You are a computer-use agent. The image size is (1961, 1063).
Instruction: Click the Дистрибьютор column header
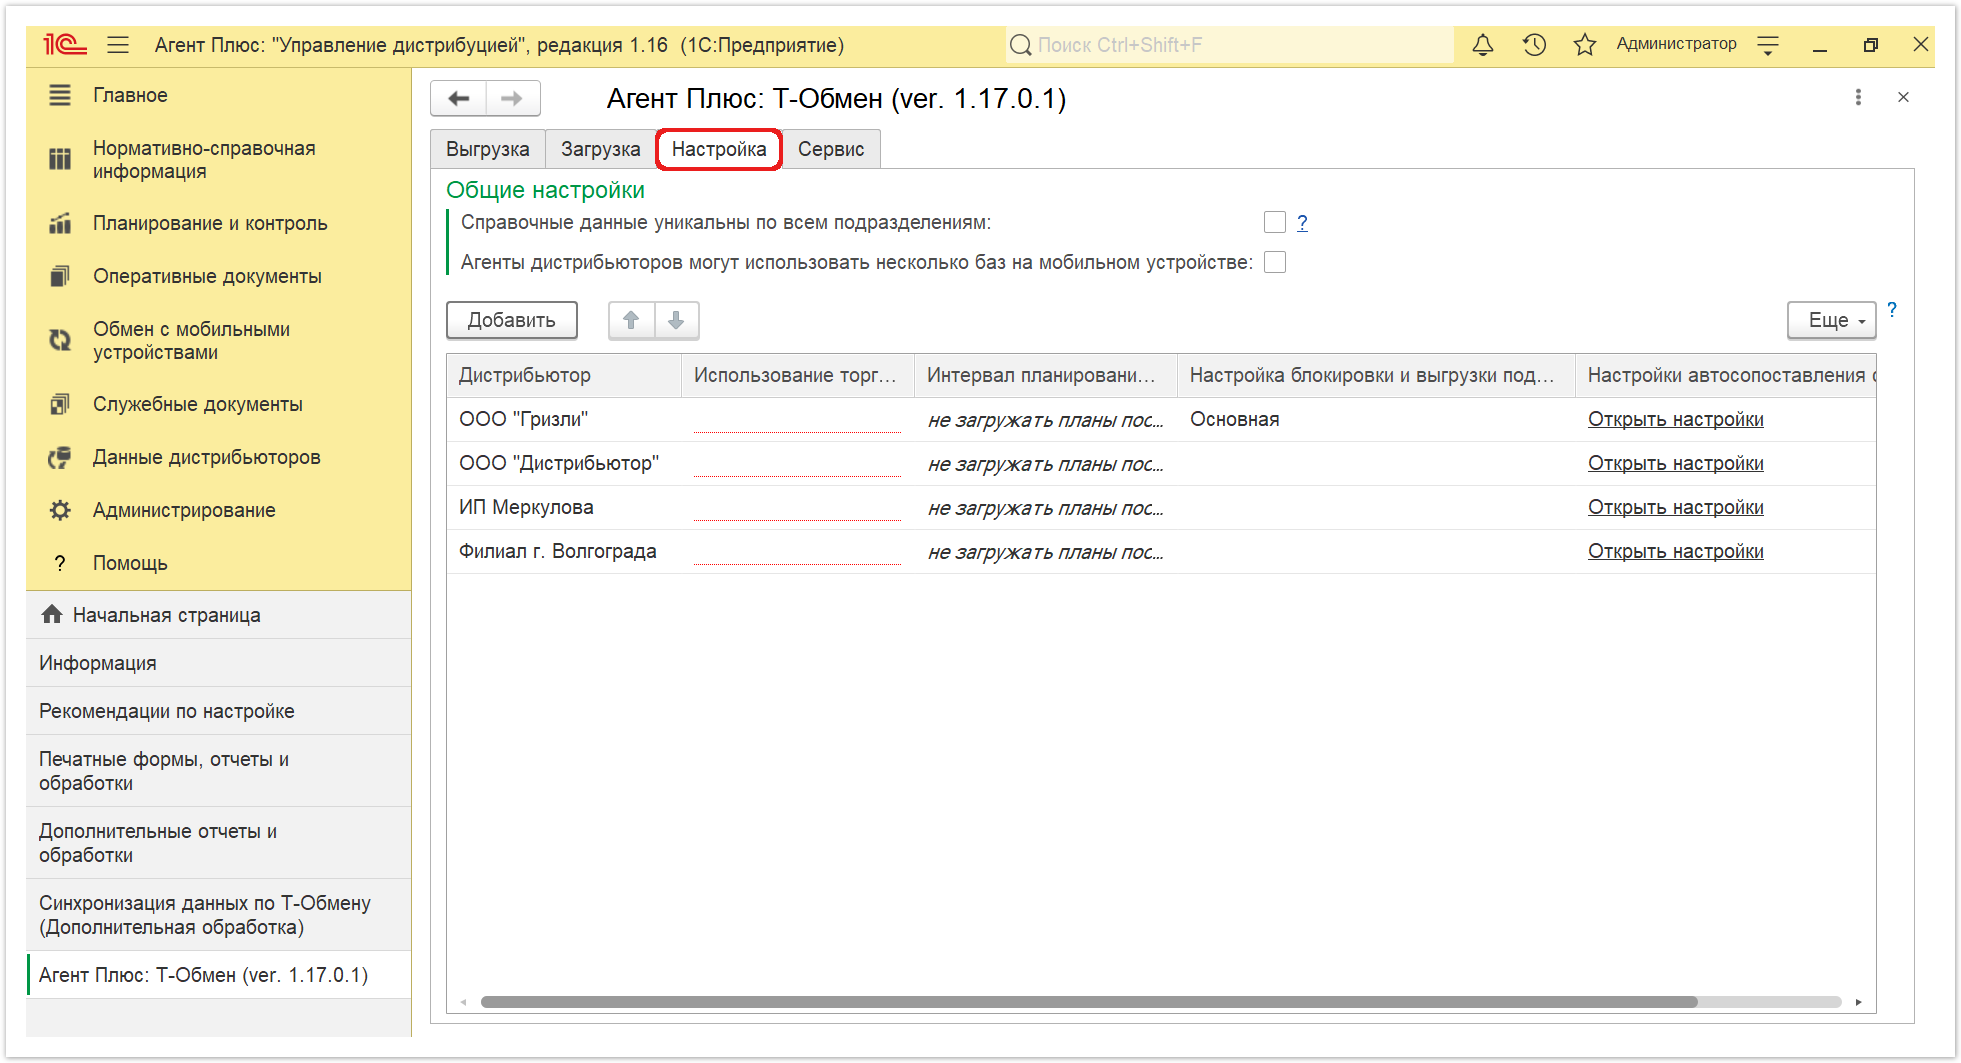pyautogui.click(x=564, y=375)
